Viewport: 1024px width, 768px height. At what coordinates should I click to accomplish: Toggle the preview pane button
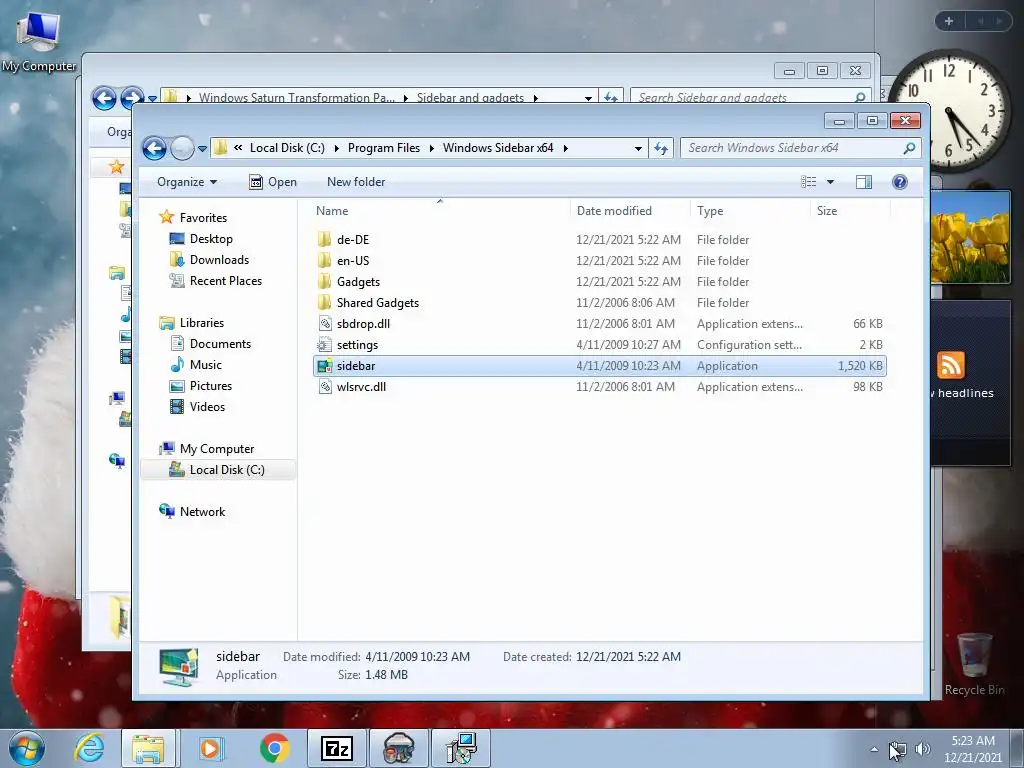point(863,182)
